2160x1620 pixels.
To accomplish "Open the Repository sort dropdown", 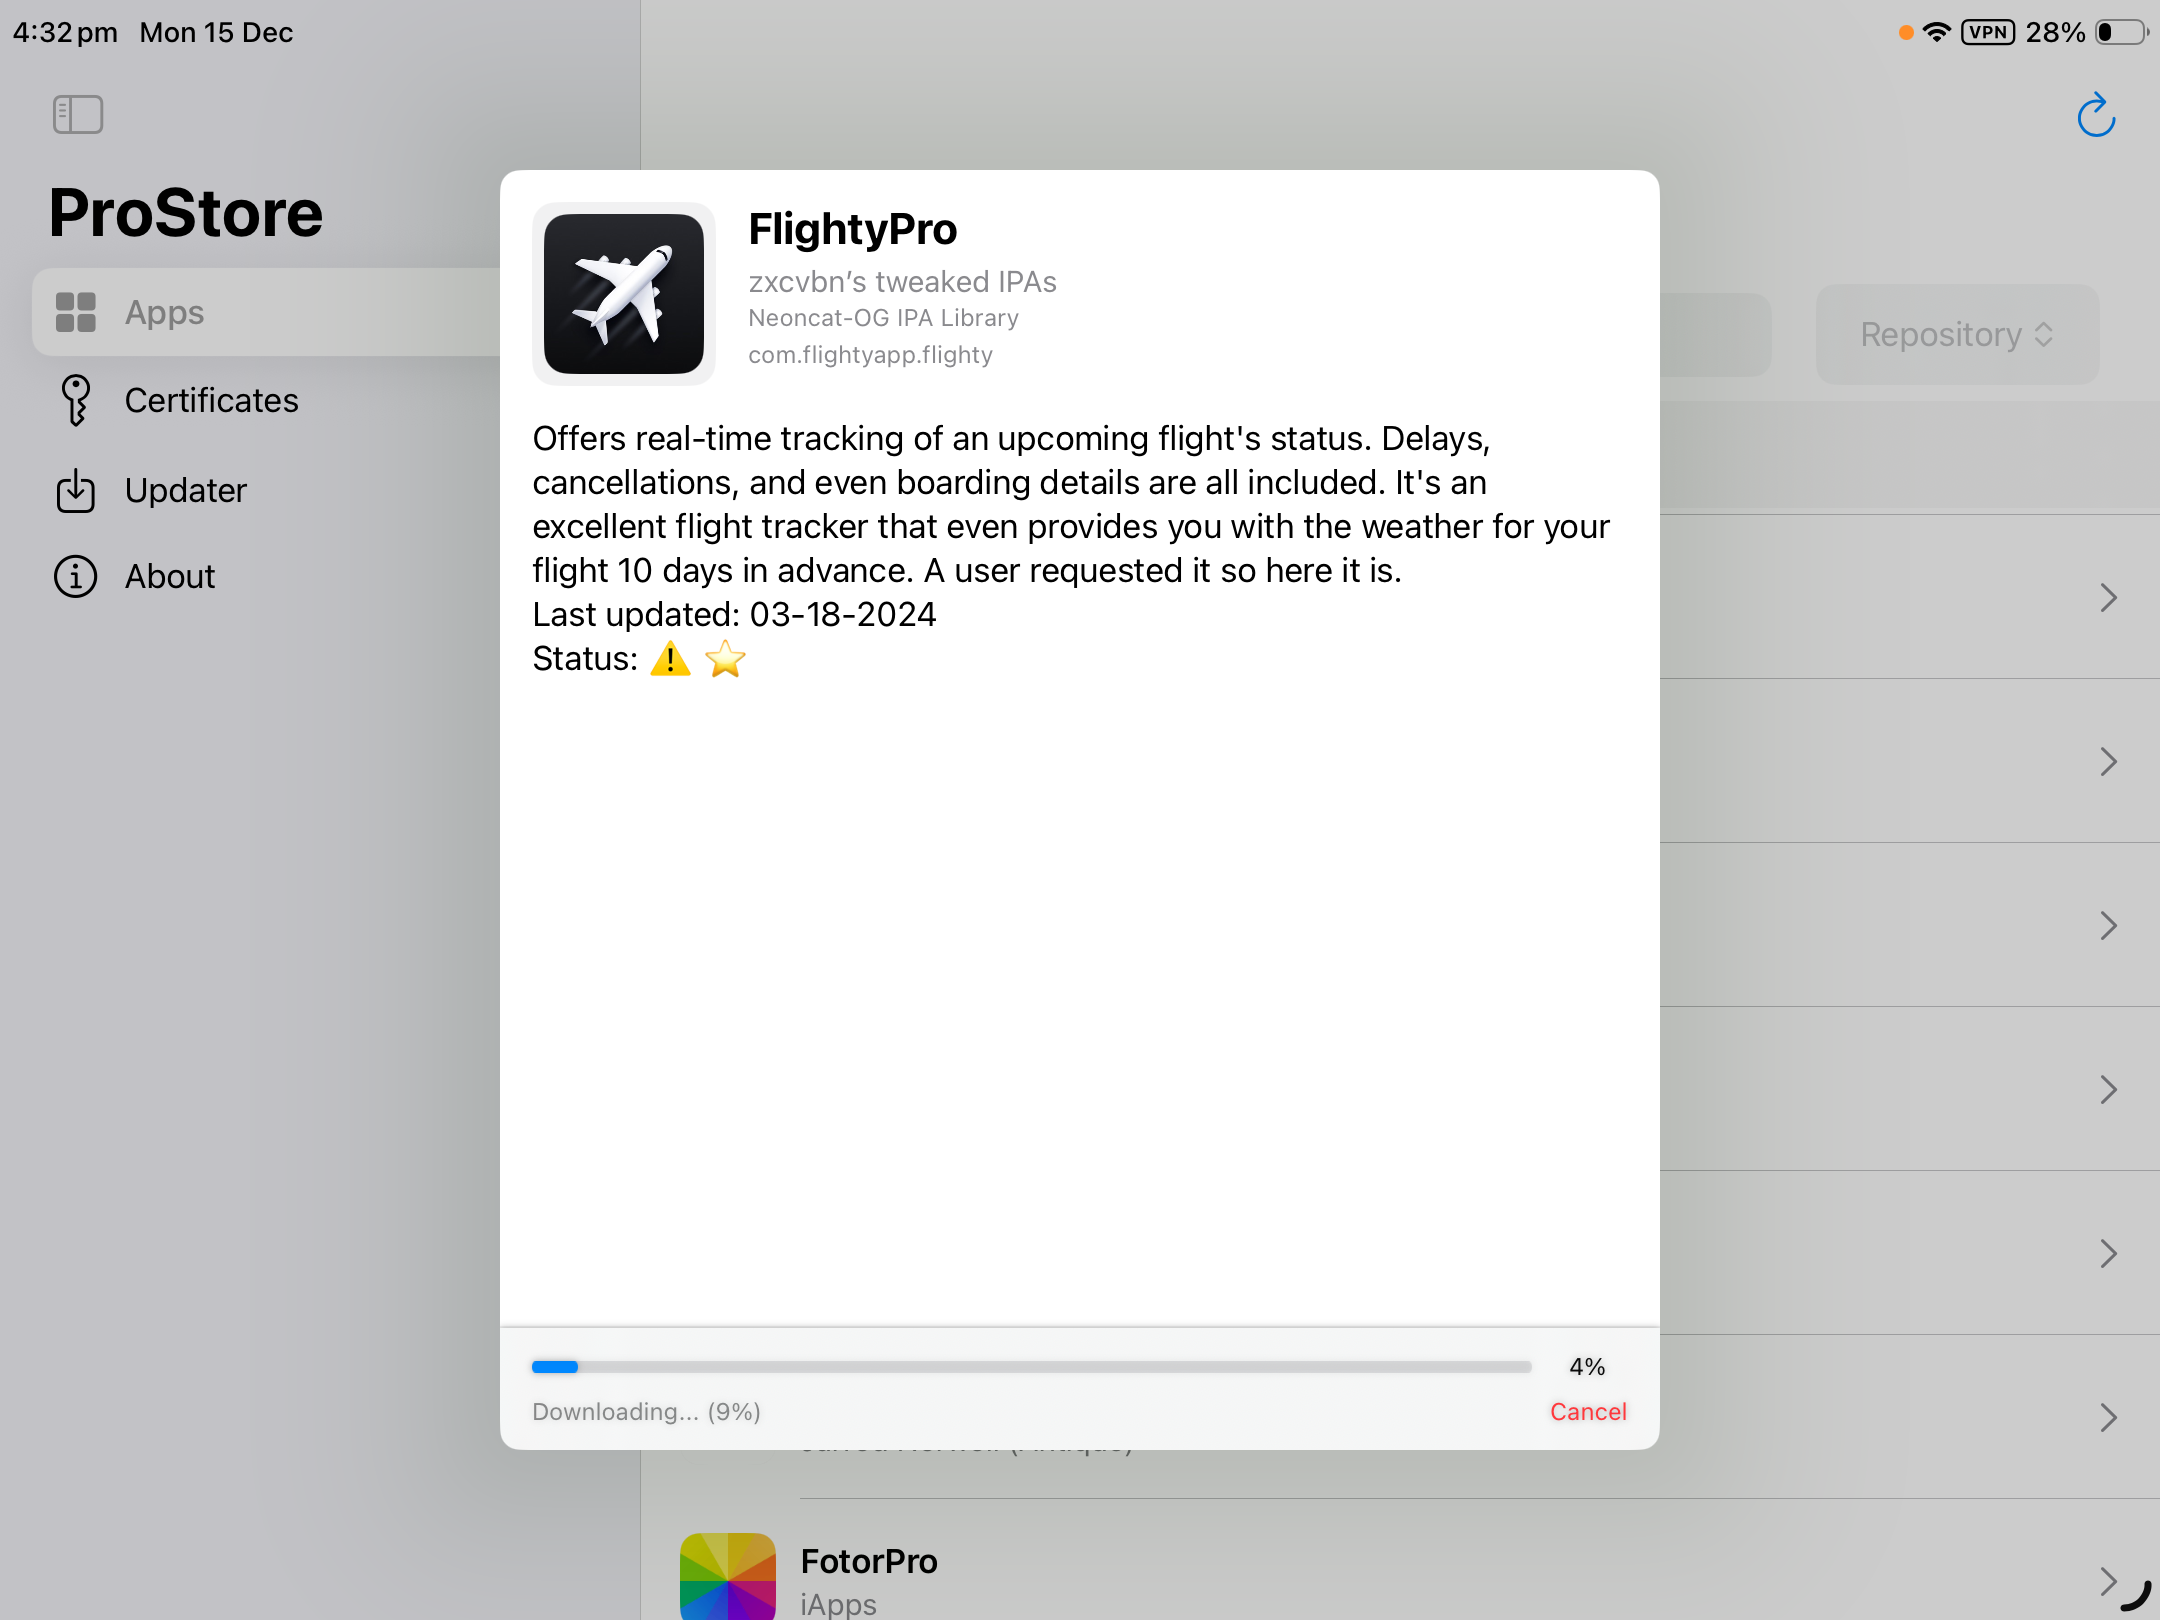I will click(x=1956, y=334).
